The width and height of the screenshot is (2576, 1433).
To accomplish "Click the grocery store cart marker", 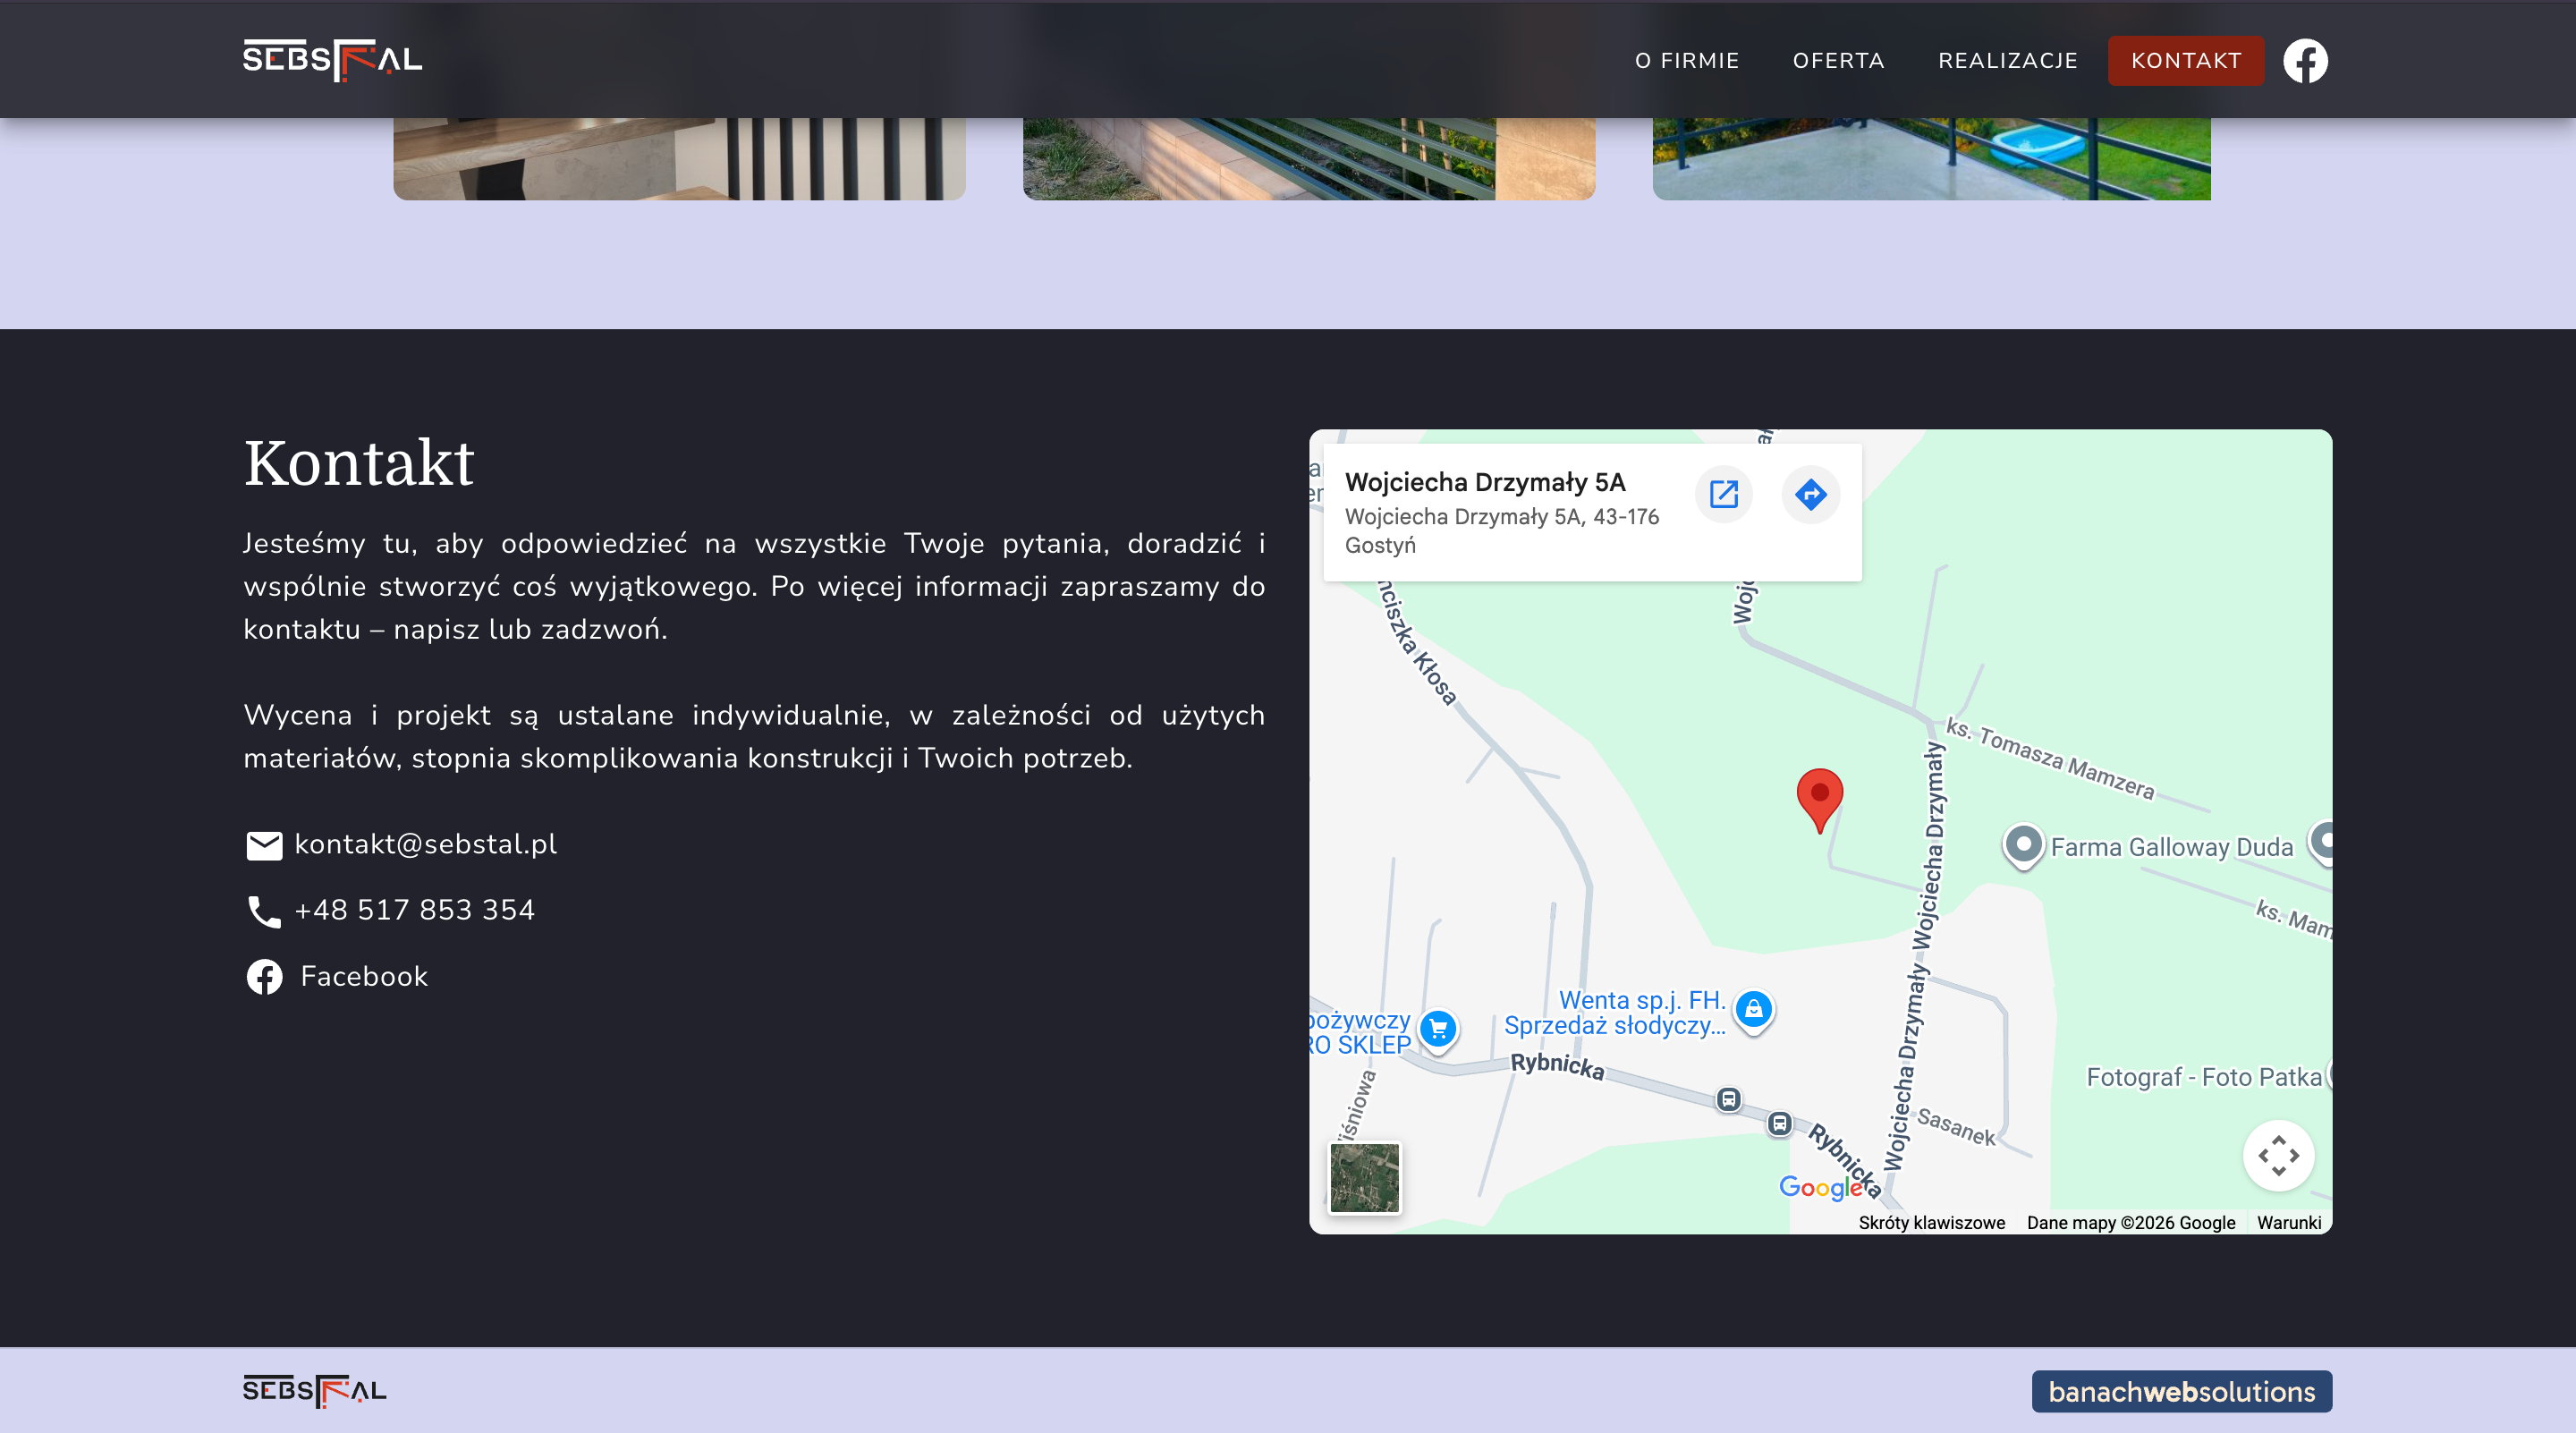I will pyautogui.click(x=1438, y=1029).
